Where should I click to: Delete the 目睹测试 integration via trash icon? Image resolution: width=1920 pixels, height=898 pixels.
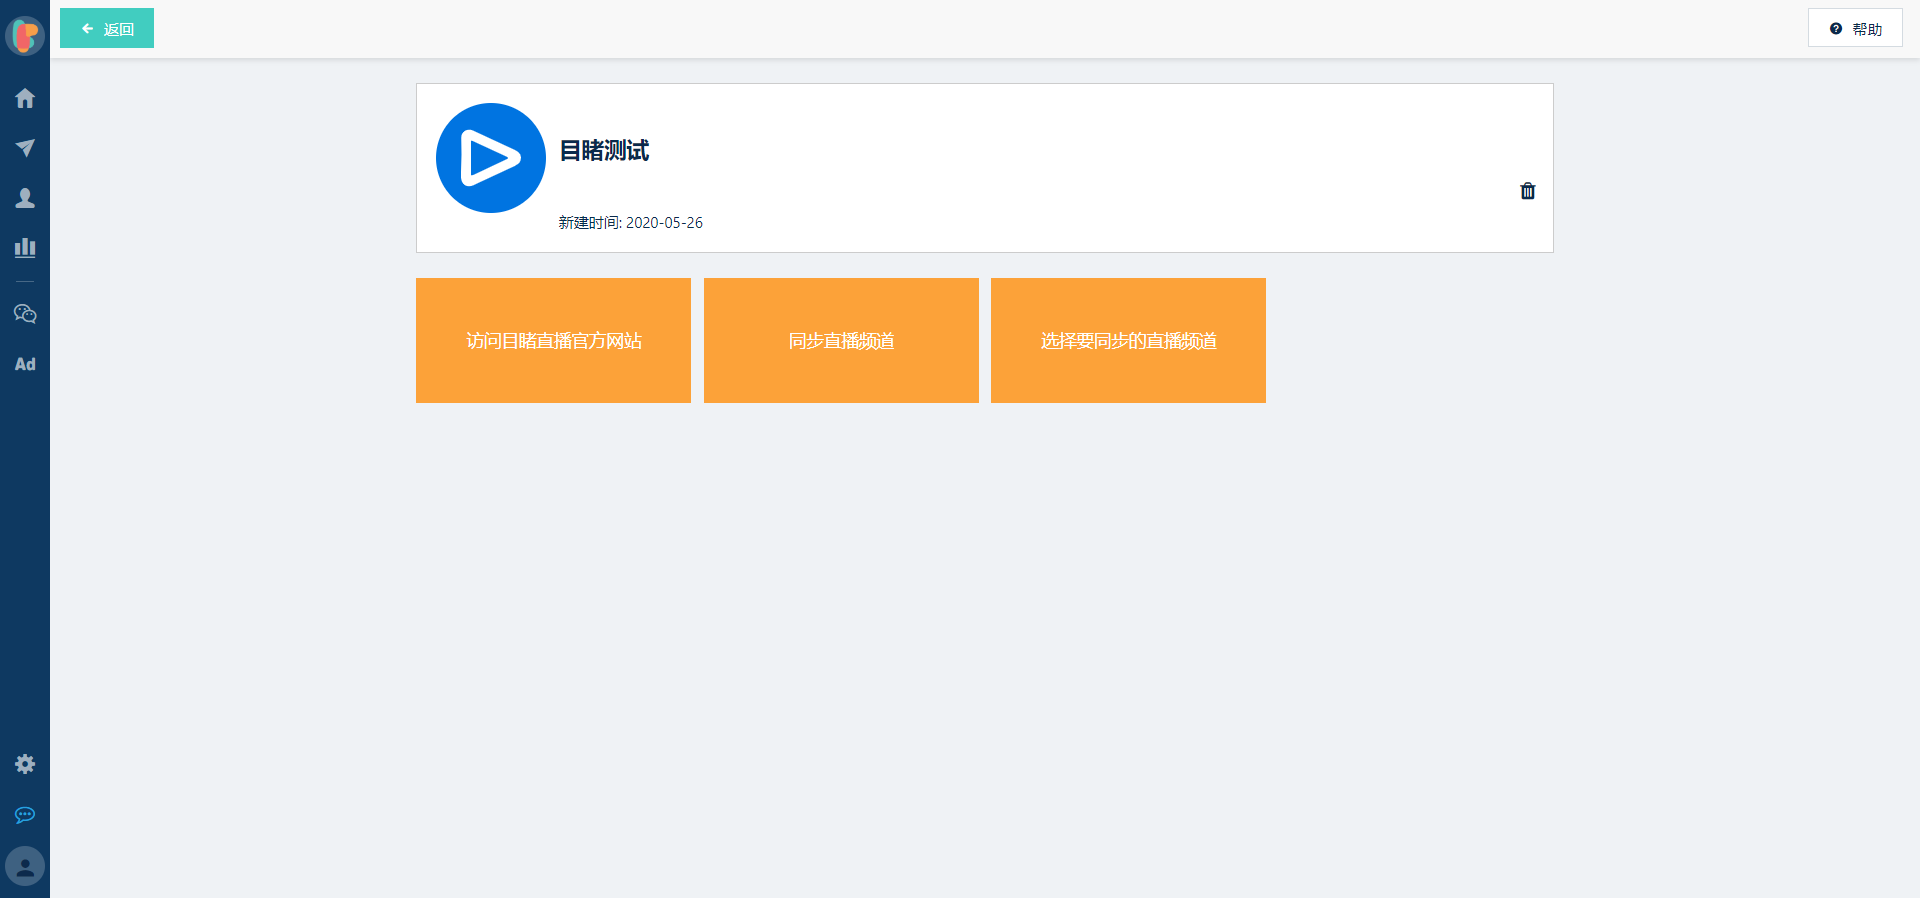click(1528, 191)
